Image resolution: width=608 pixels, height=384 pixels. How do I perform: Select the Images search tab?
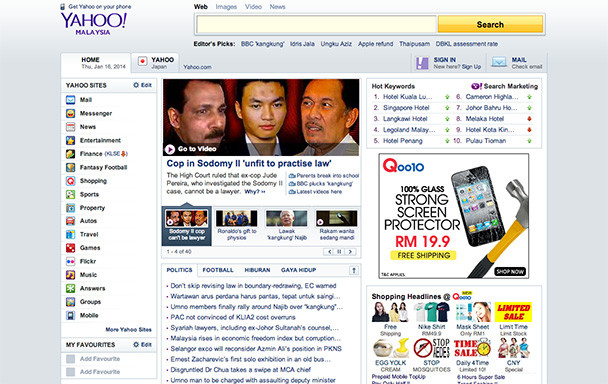click(226, 7)
